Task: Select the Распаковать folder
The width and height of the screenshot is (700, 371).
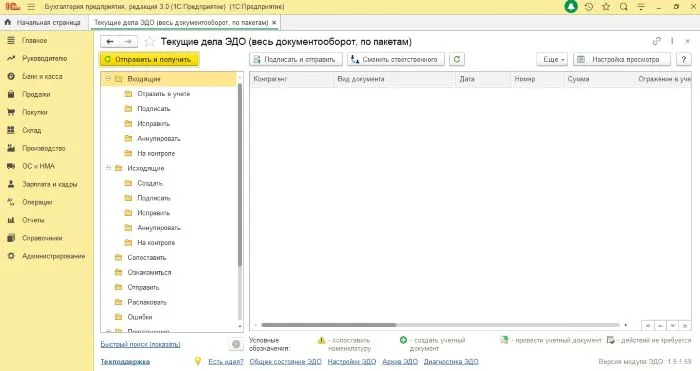Action: point(147,302)
